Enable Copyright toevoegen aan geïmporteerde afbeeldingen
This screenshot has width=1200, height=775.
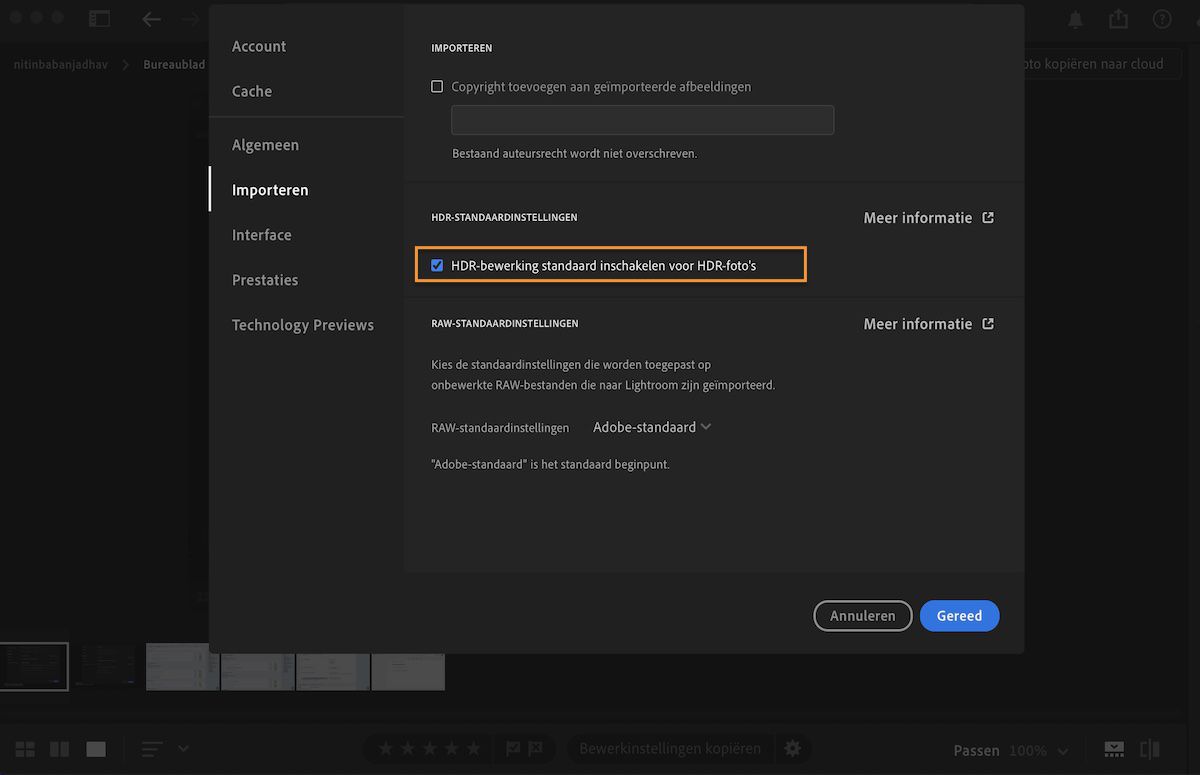(437, 86)
